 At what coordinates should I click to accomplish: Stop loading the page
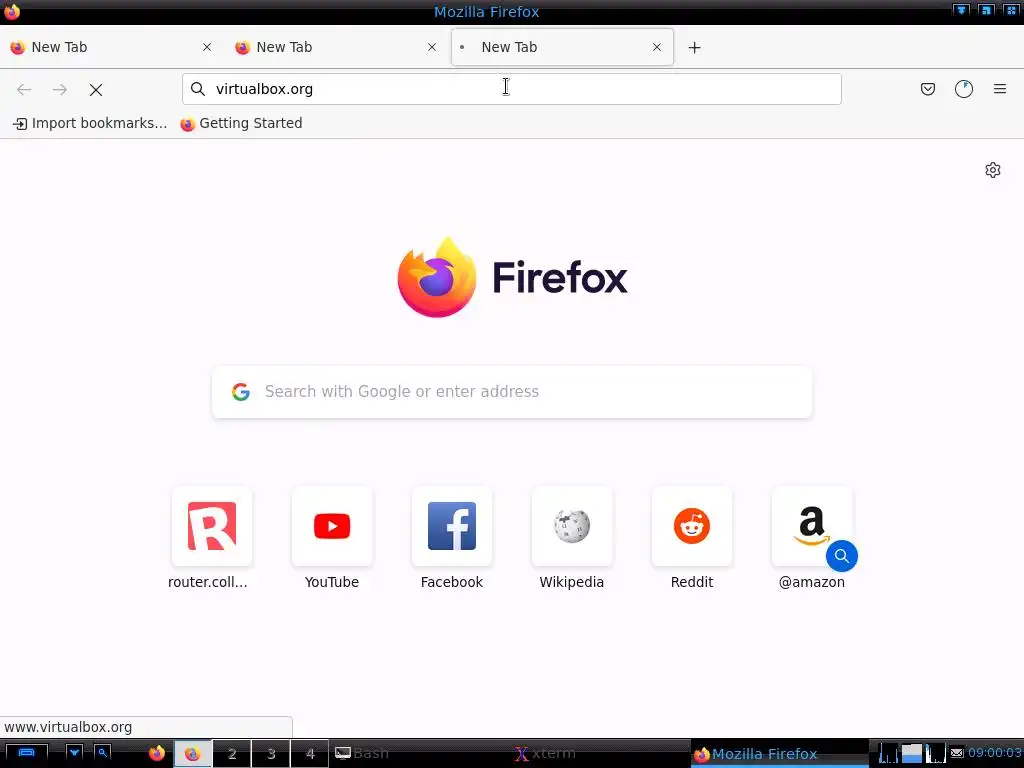coord(96,89)
